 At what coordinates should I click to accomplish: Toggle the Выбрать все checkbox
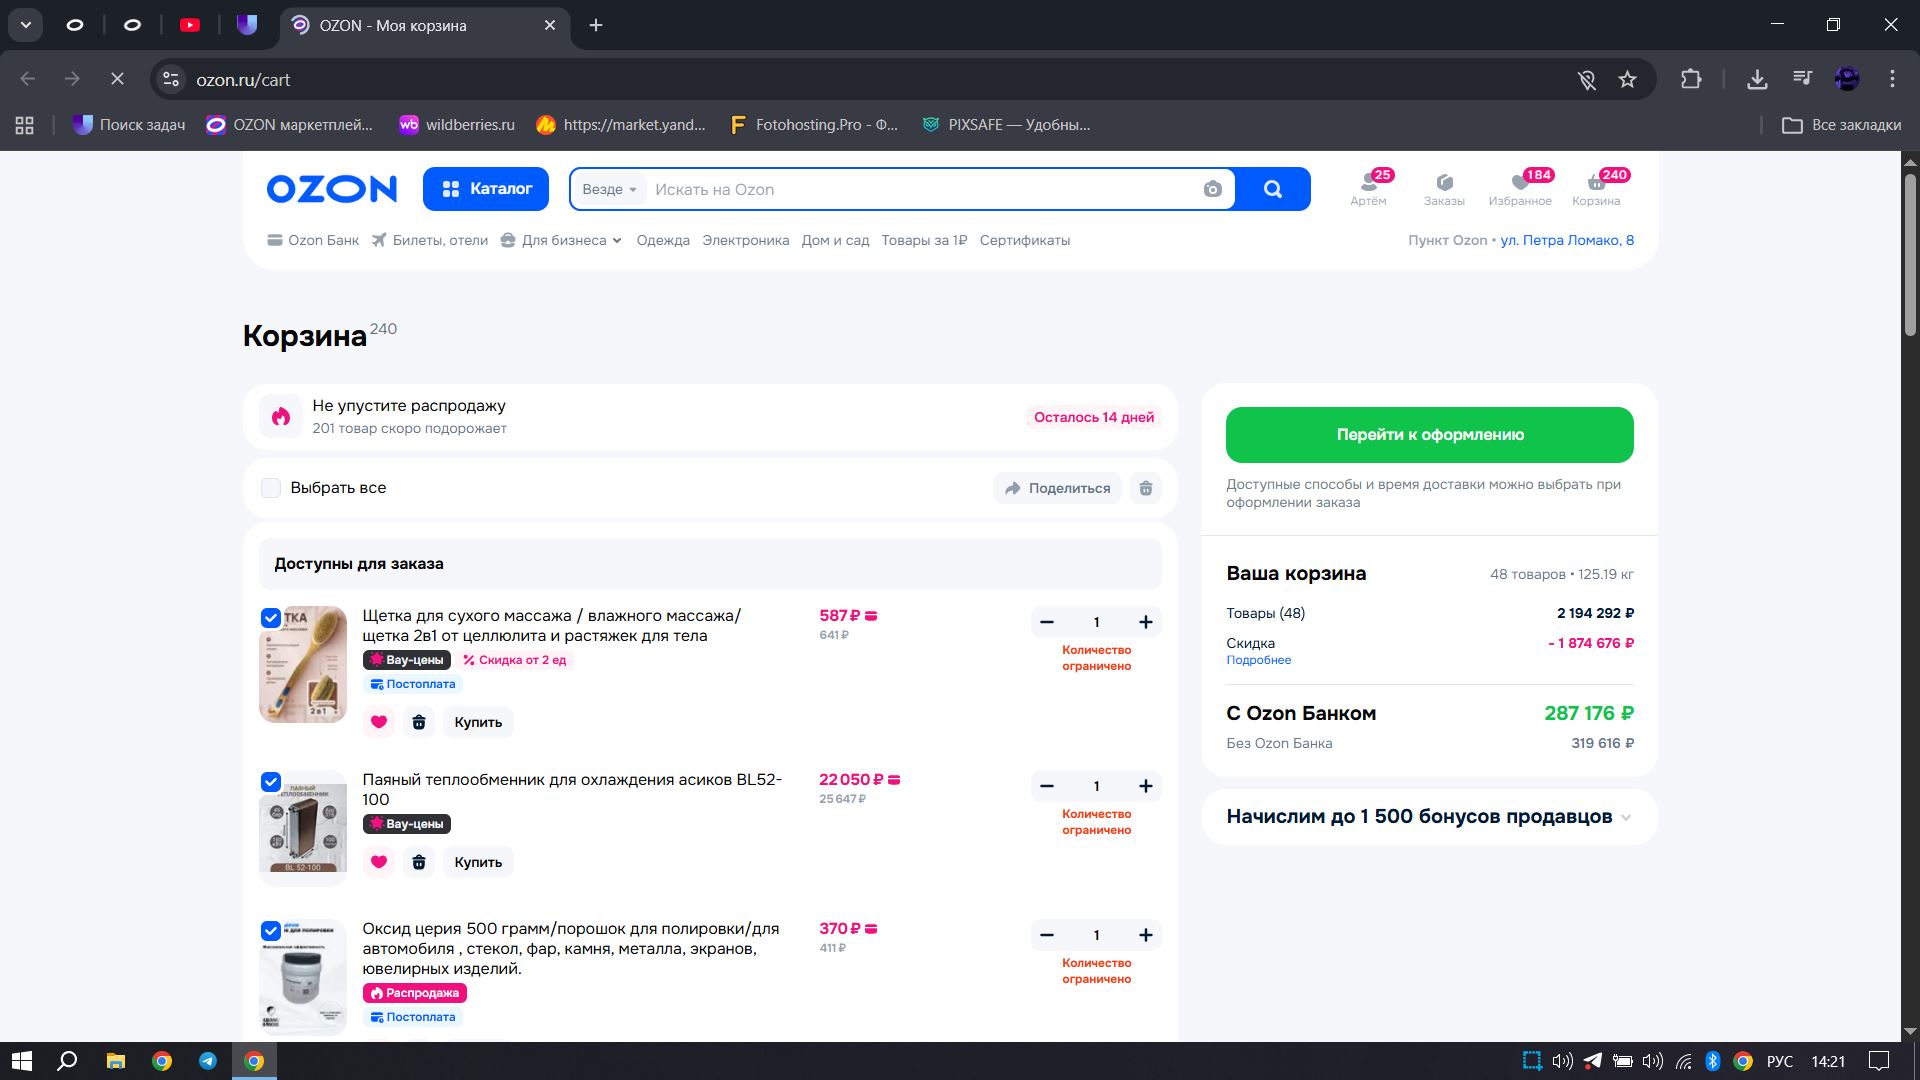pos(271,488)
